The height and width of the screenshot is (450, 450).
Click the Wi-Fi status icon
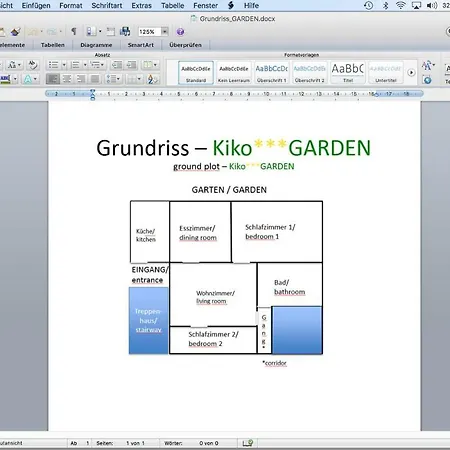pos(400,5)
